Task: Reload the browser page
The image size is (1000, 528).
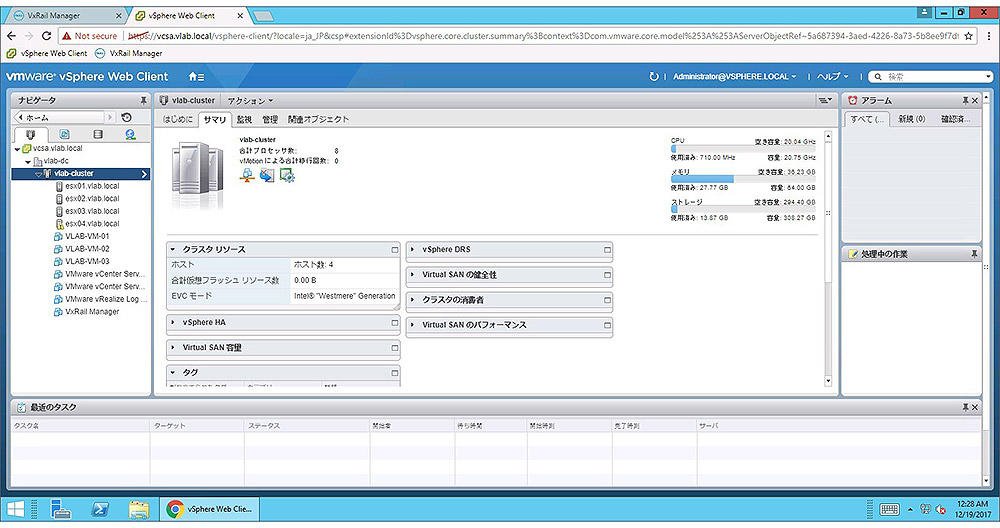Action: (x=46, y=36)
